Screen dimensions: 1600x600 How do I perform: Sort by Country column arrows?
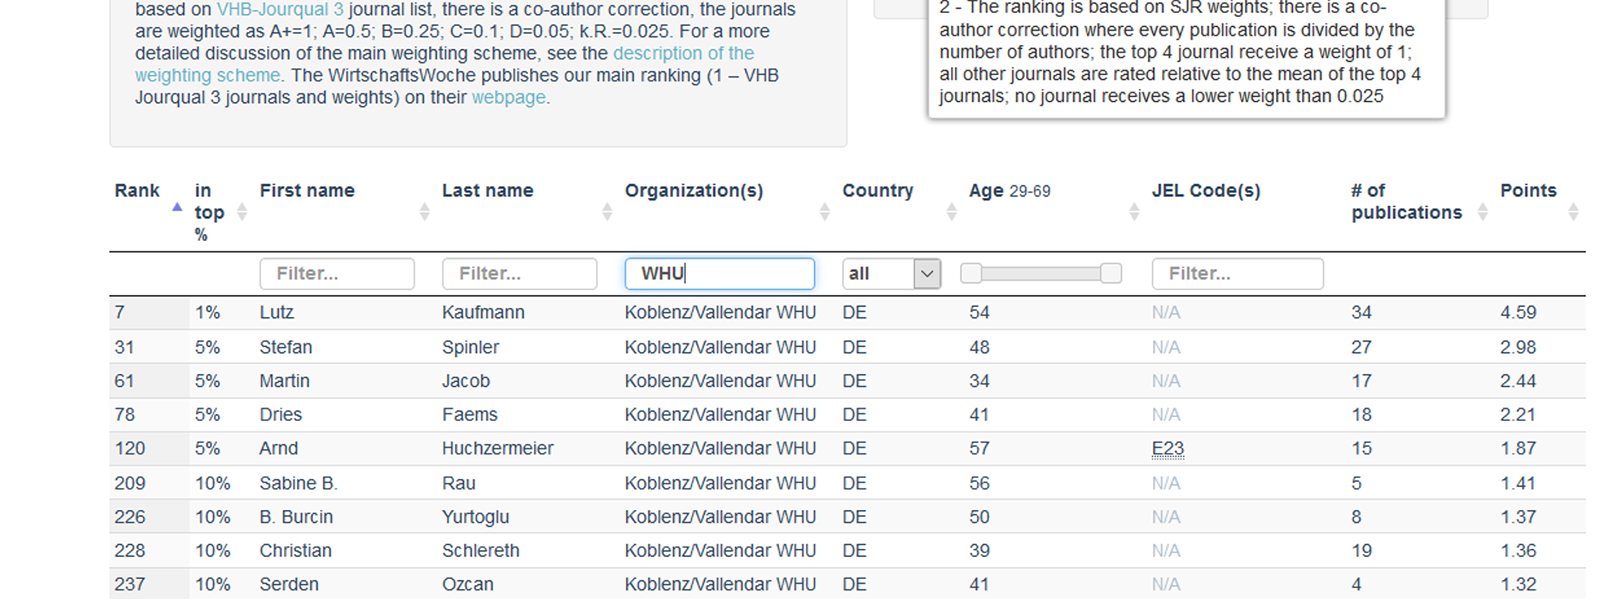pos(952,212)
